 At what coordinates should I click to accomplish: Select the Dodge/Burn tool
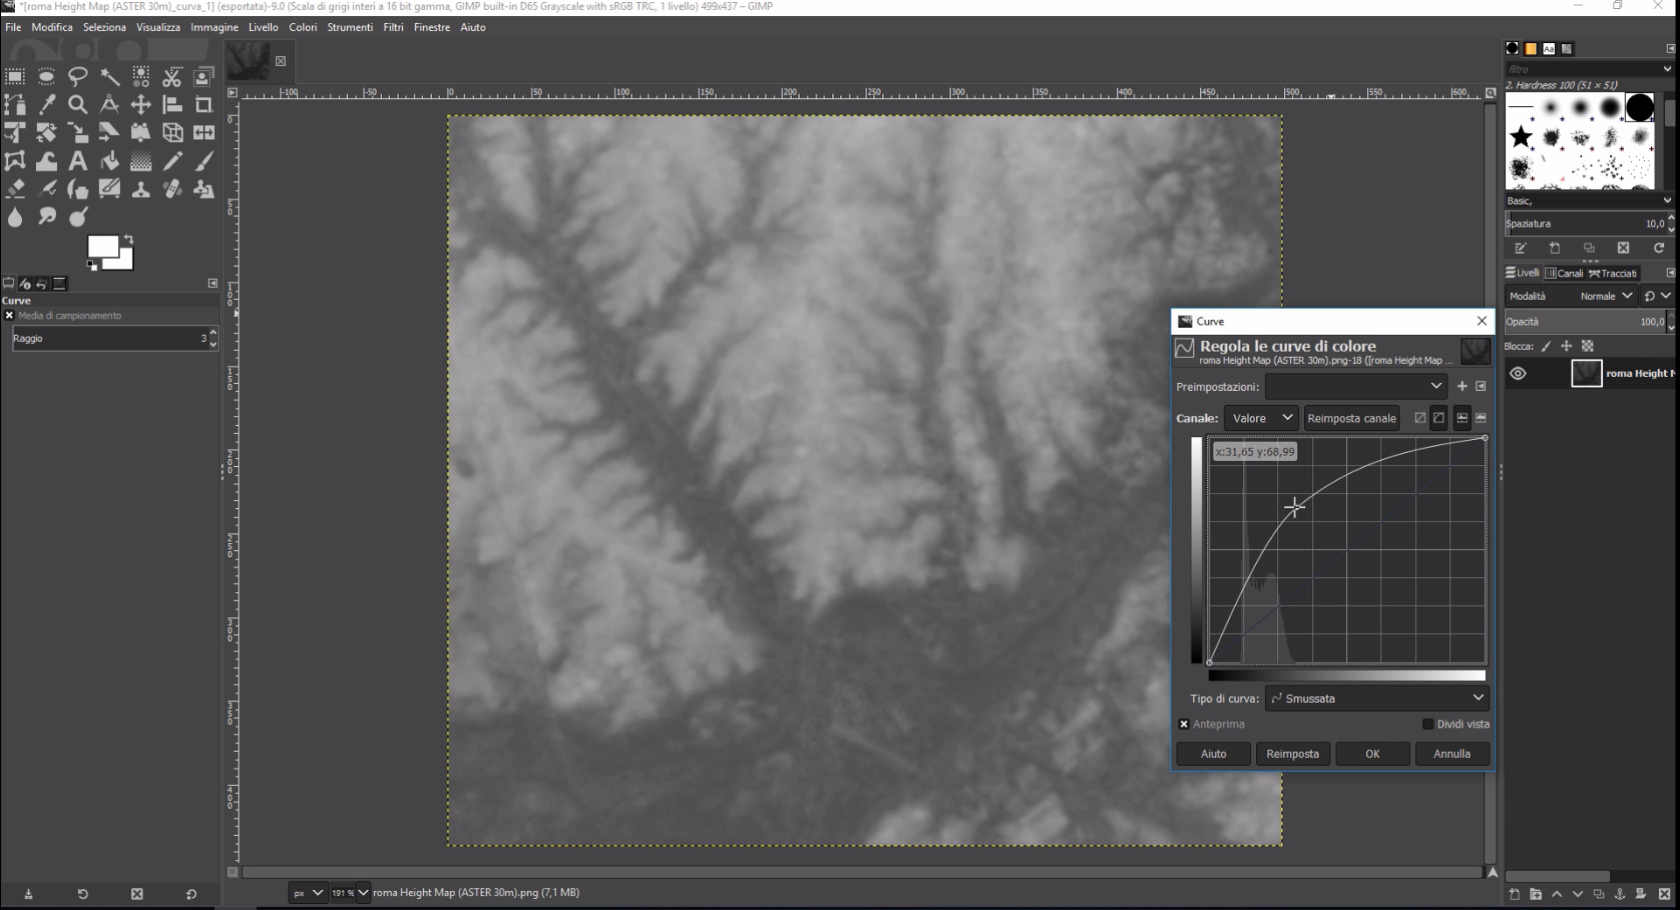(77, 217)
